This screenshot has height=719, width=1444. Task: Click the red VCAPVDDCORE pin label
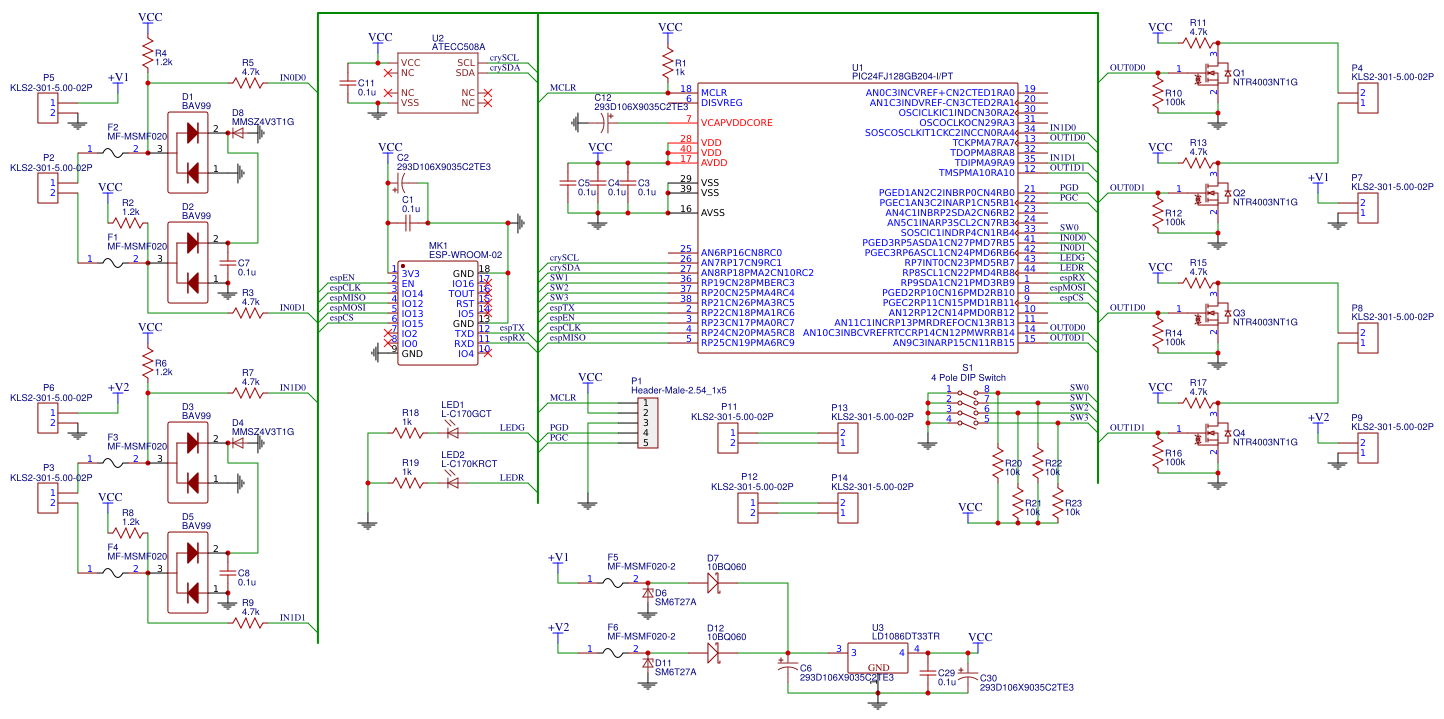[738, 123]
